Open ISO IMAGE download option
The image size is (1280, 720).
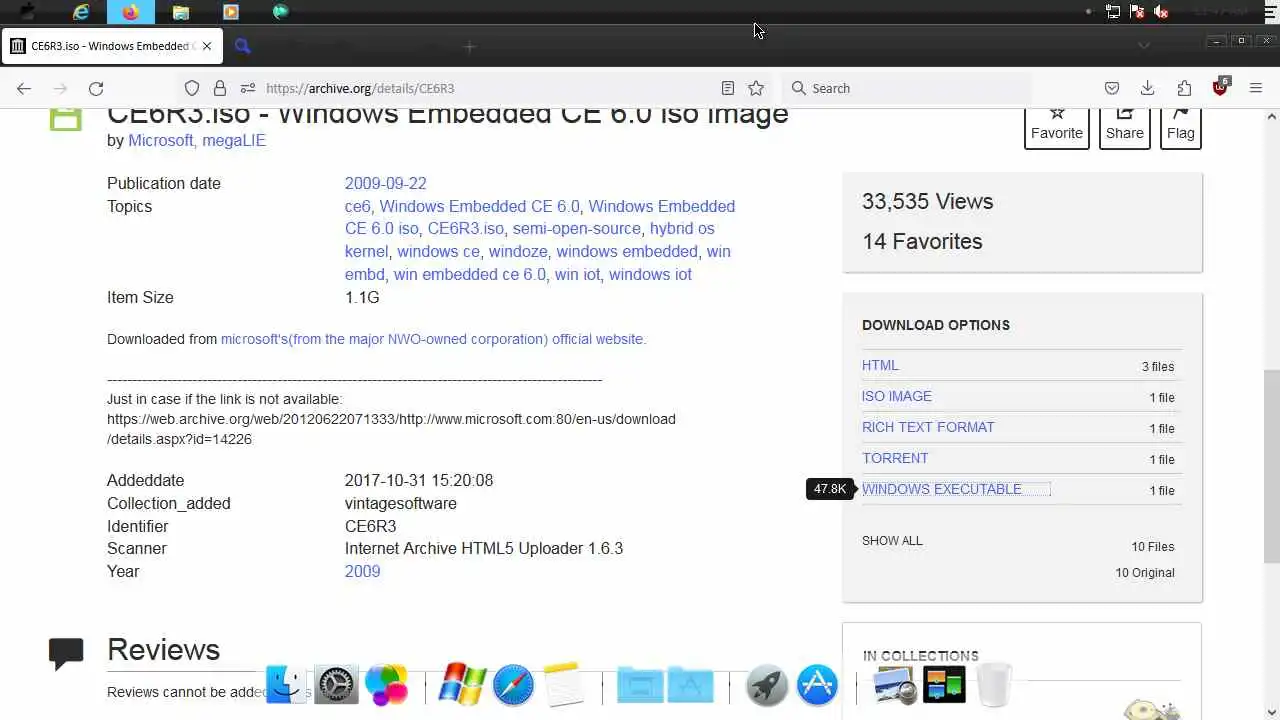pos(897,397)
